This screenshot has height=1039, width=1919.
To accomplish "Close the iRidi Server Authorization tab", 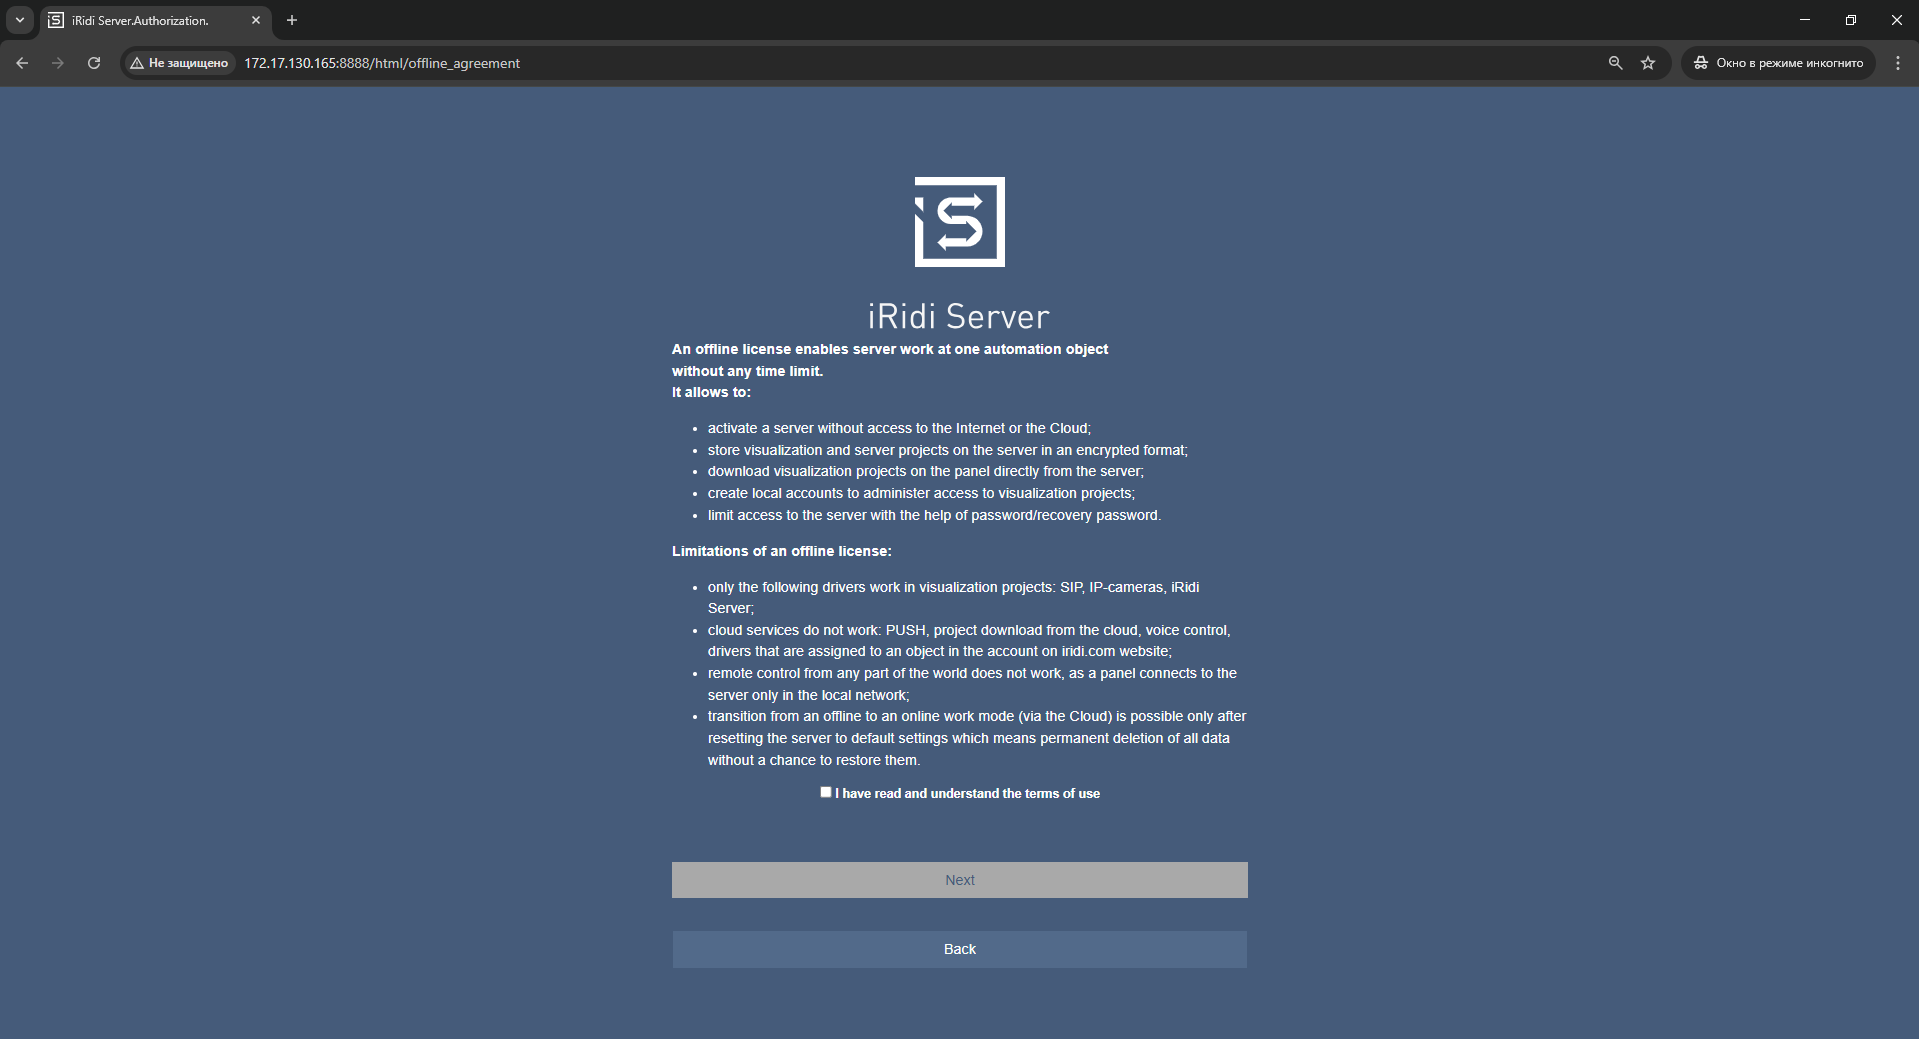I will tap(256, 20).
